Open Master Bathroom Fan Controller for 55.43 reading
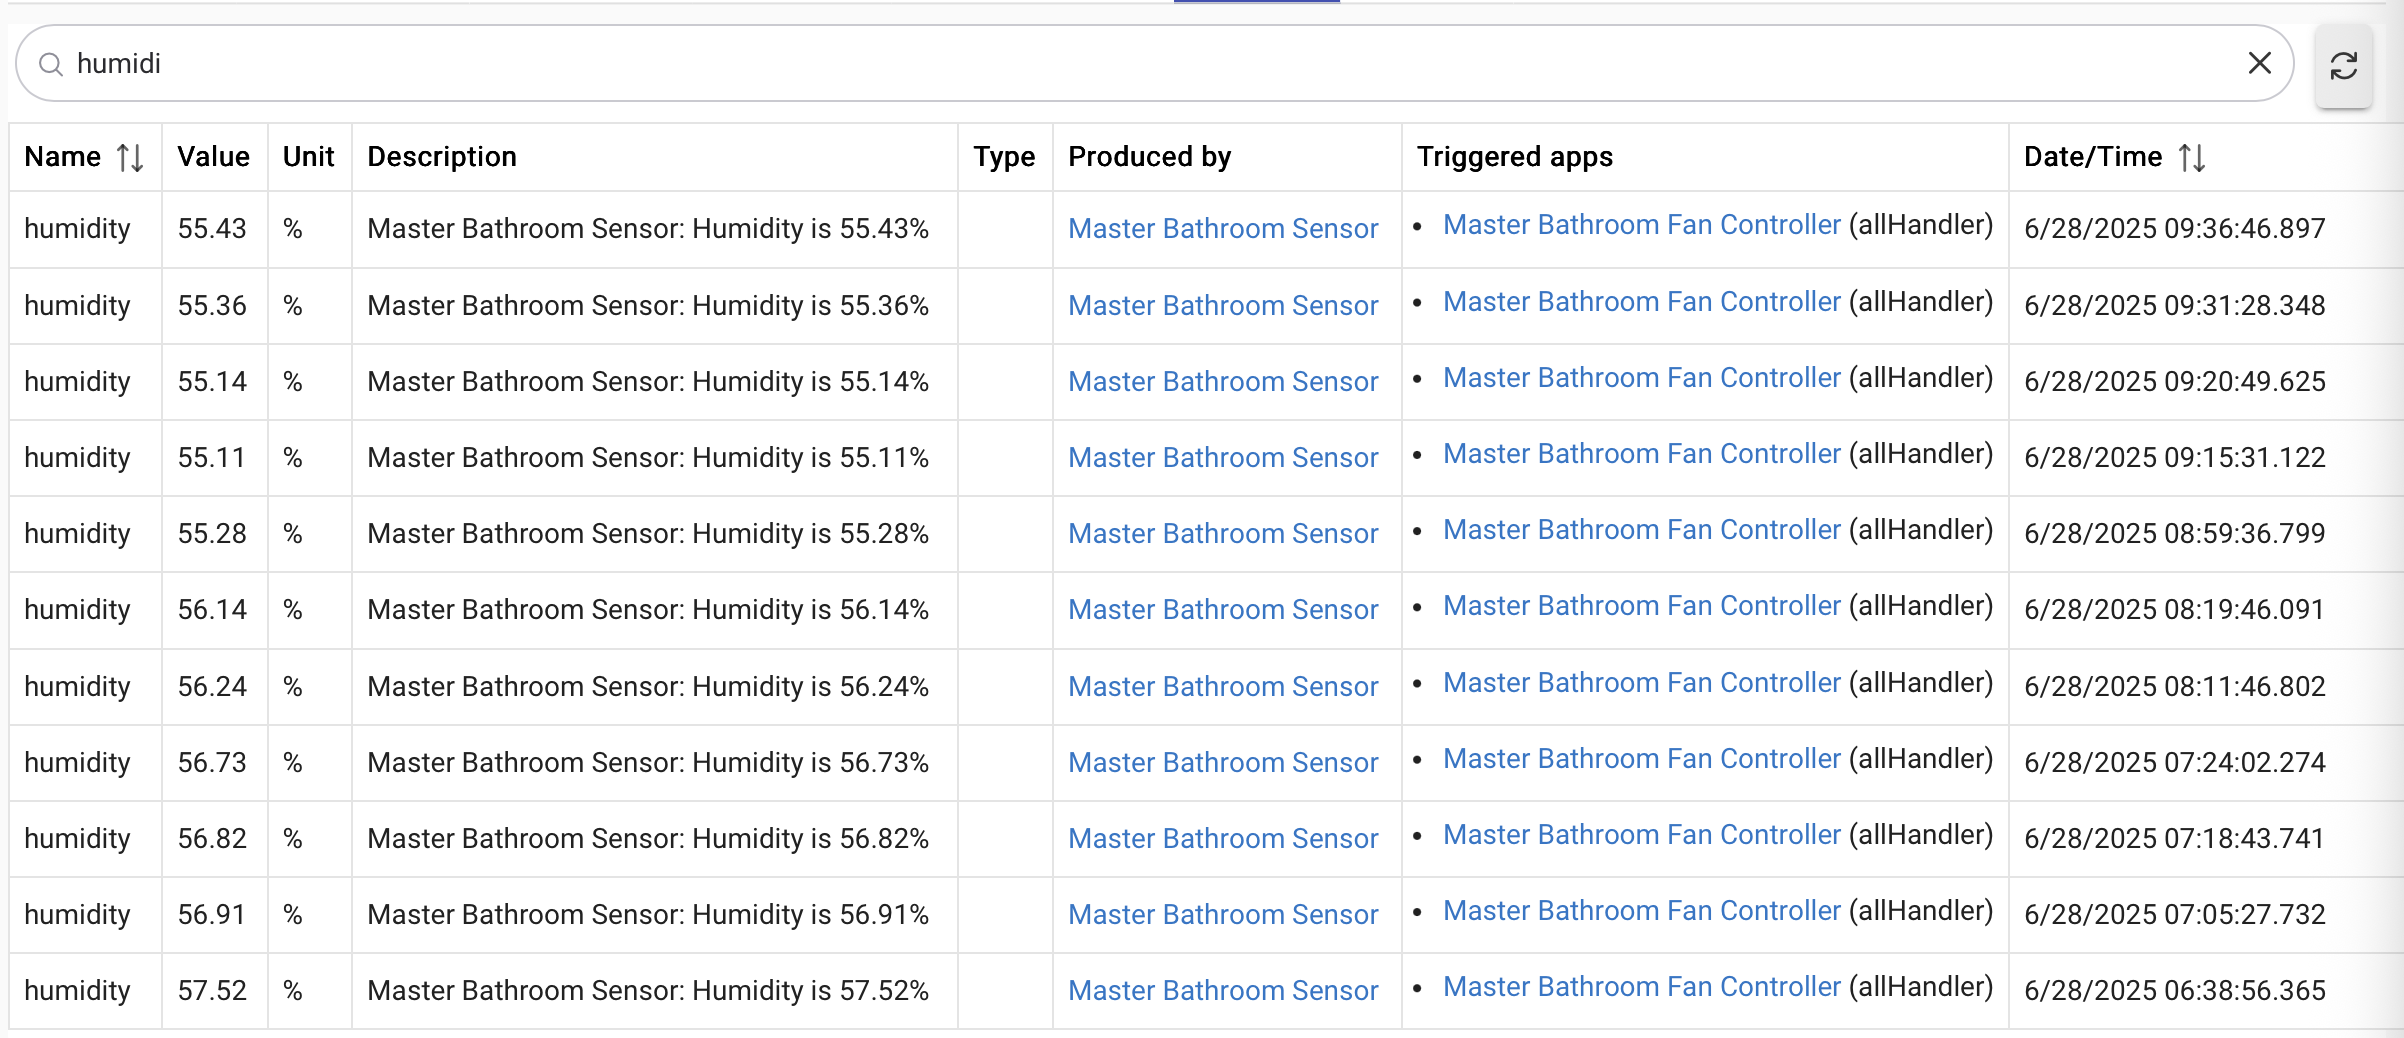The height and width of the screenshot is (1038, 2404). [1641, 225]
